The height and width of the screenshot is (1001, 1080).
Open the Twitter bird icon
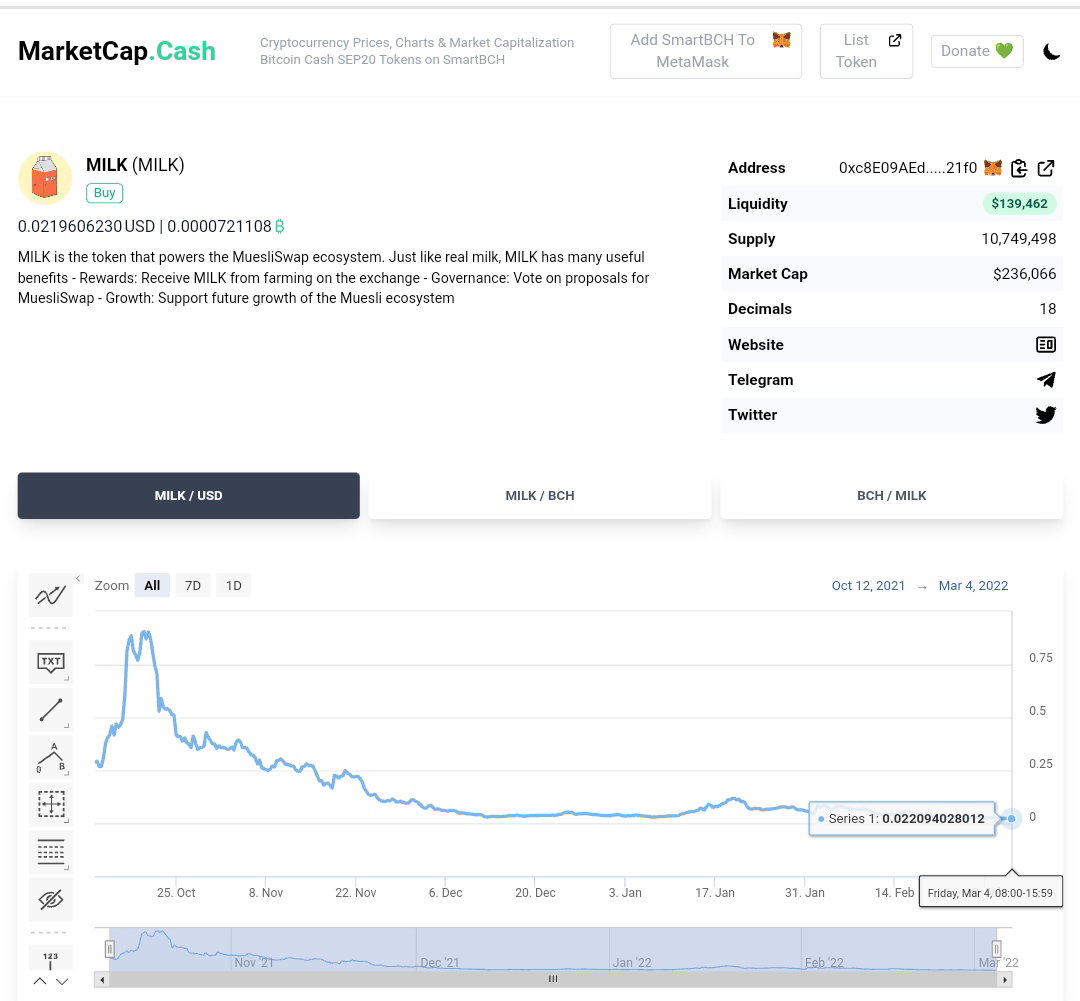(1046, 415)
